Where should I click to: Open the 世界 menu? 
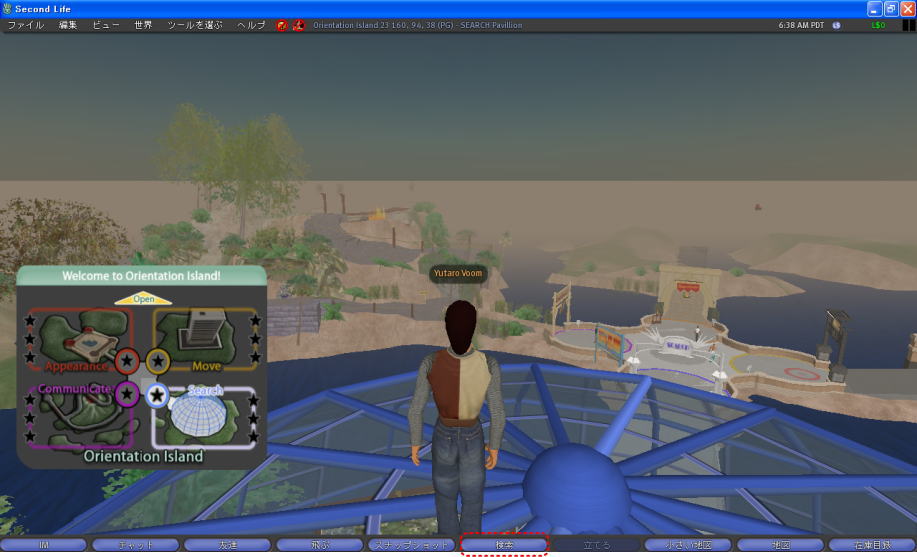click(143, 25)
